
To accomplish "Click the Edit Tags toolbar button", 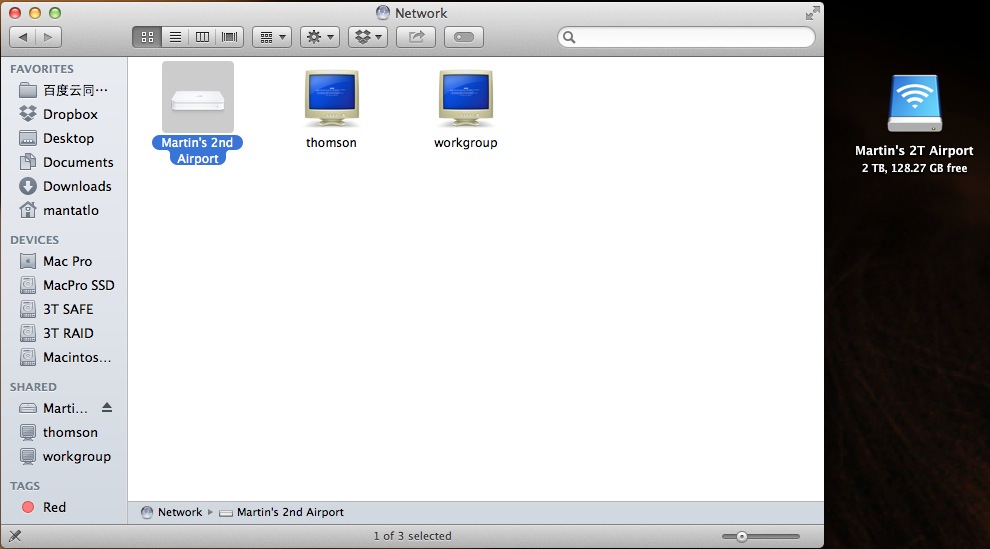I will coord(463,37).
